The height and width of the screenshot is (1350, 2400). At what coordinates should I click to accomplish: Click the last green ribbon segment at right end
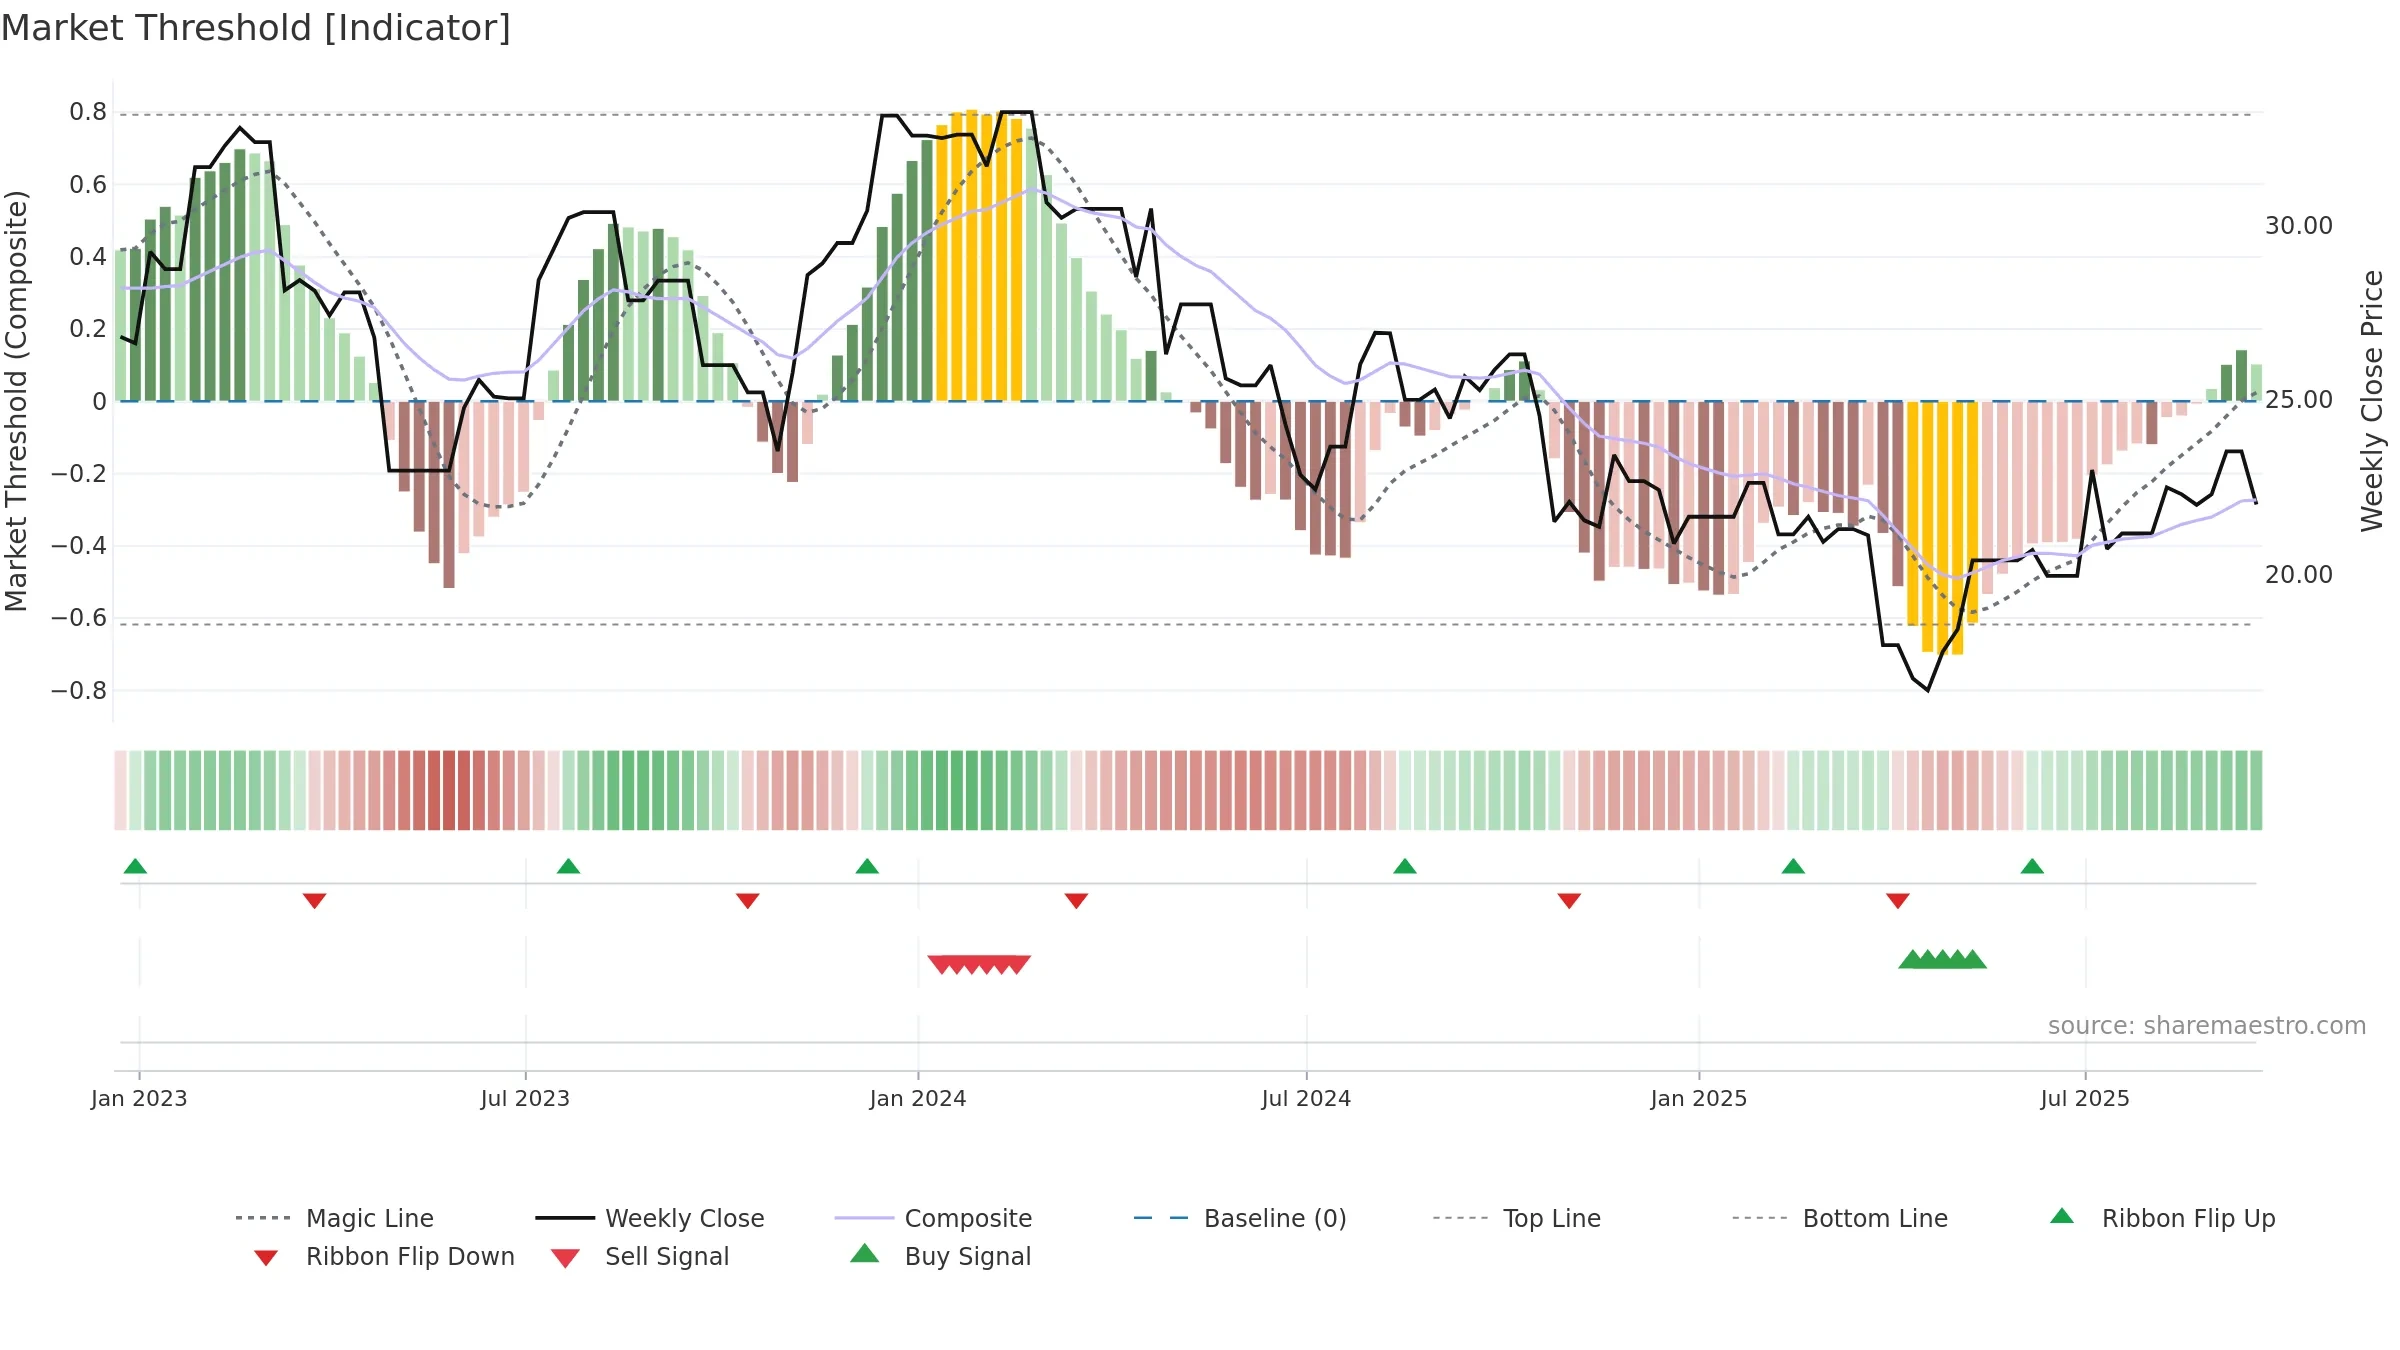(x=2256, y=790)
